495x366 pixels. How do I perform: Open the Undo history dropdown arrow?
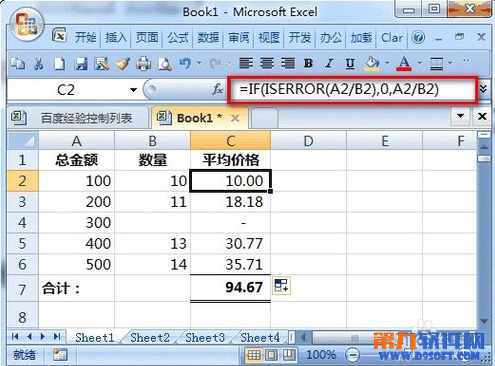(199, 63)
